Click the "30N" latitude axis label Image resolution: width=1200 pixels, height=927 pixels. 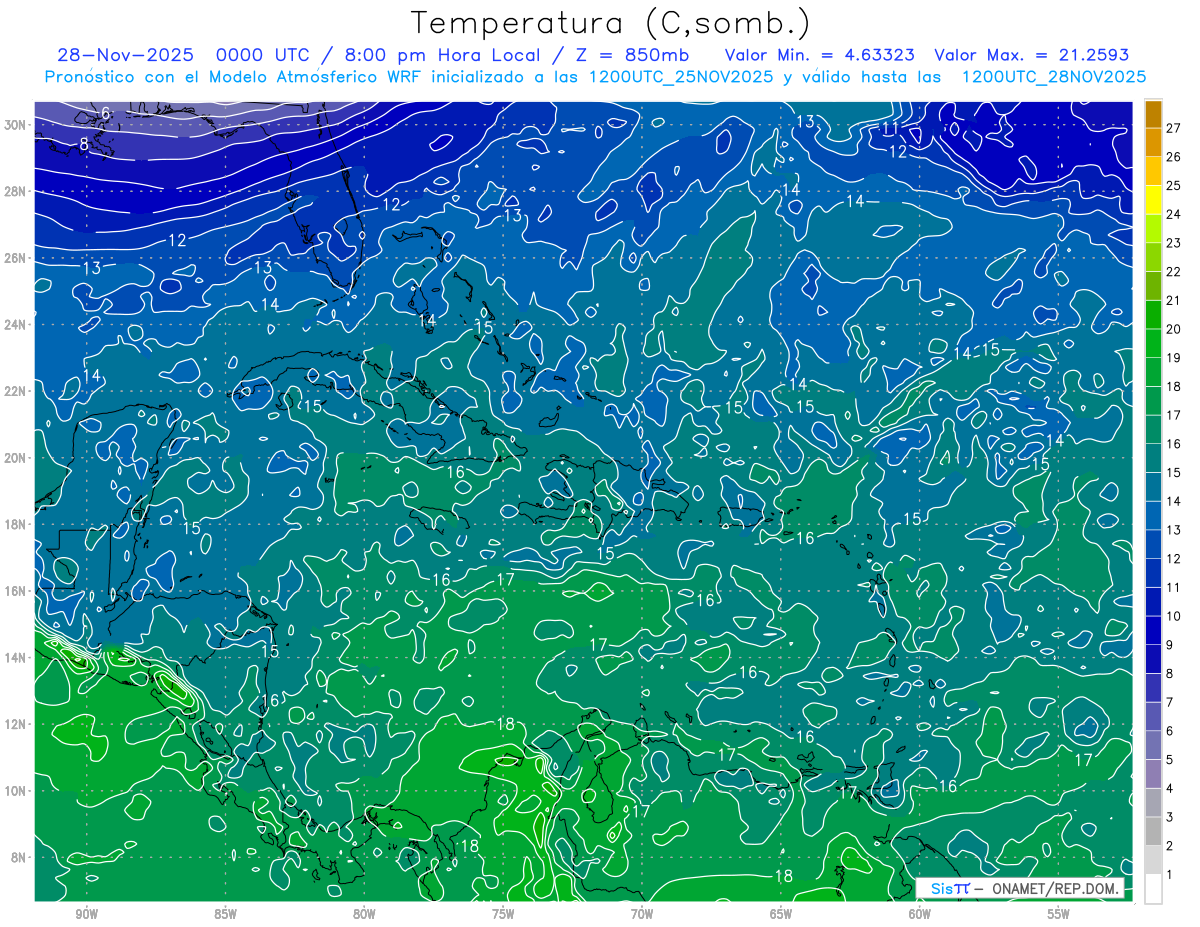coord(16,125)
